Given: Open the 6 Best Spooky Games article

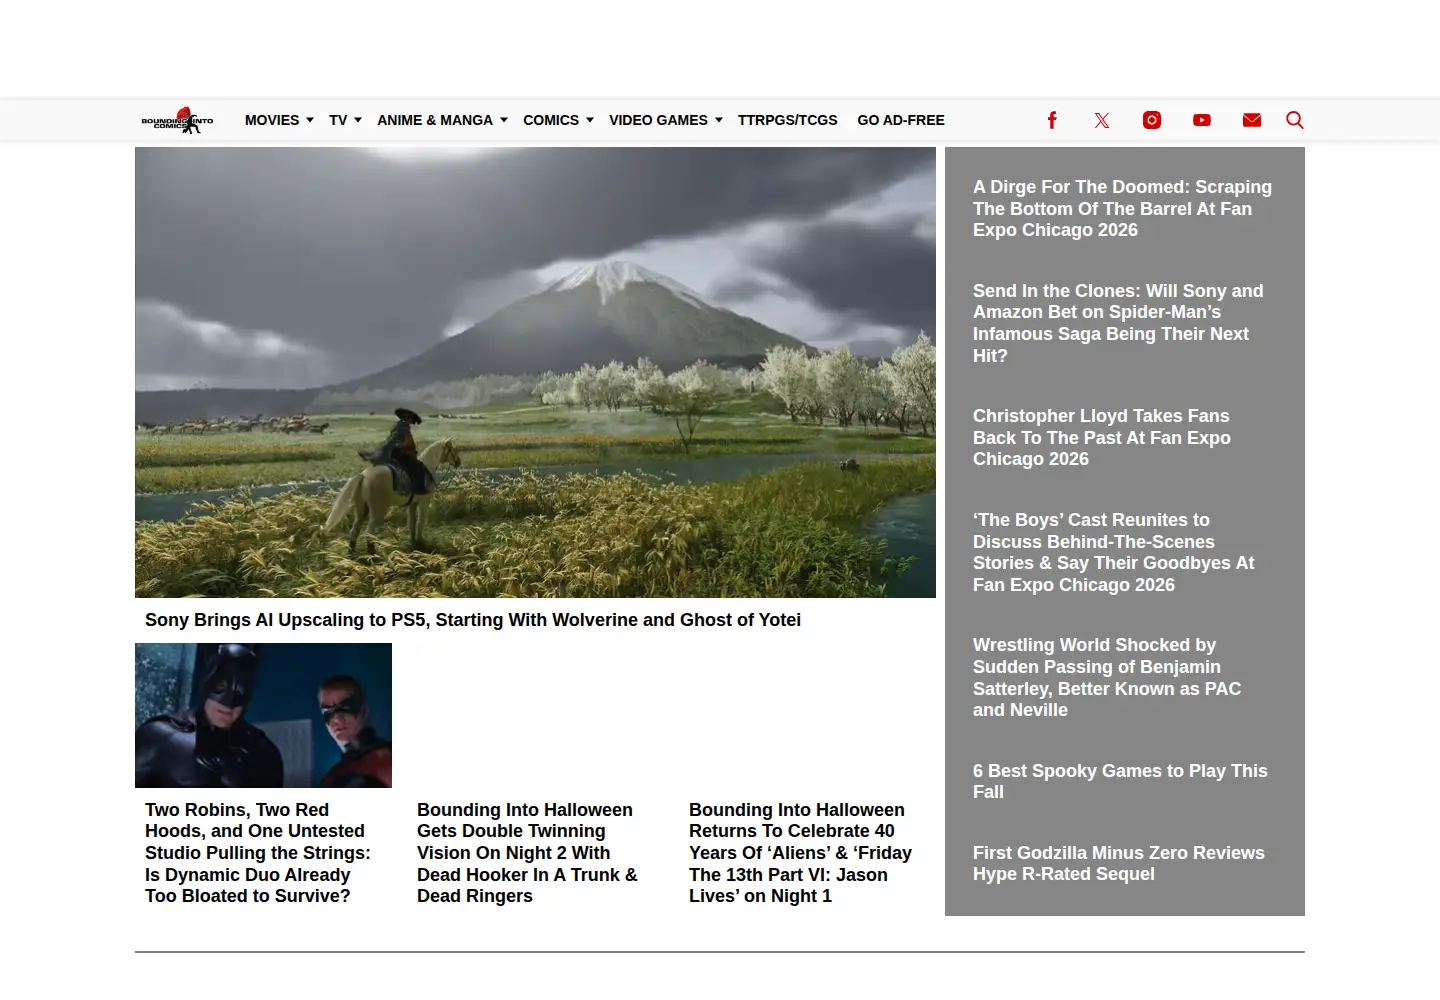Looking at the screenshot, I should (1120, 781).
